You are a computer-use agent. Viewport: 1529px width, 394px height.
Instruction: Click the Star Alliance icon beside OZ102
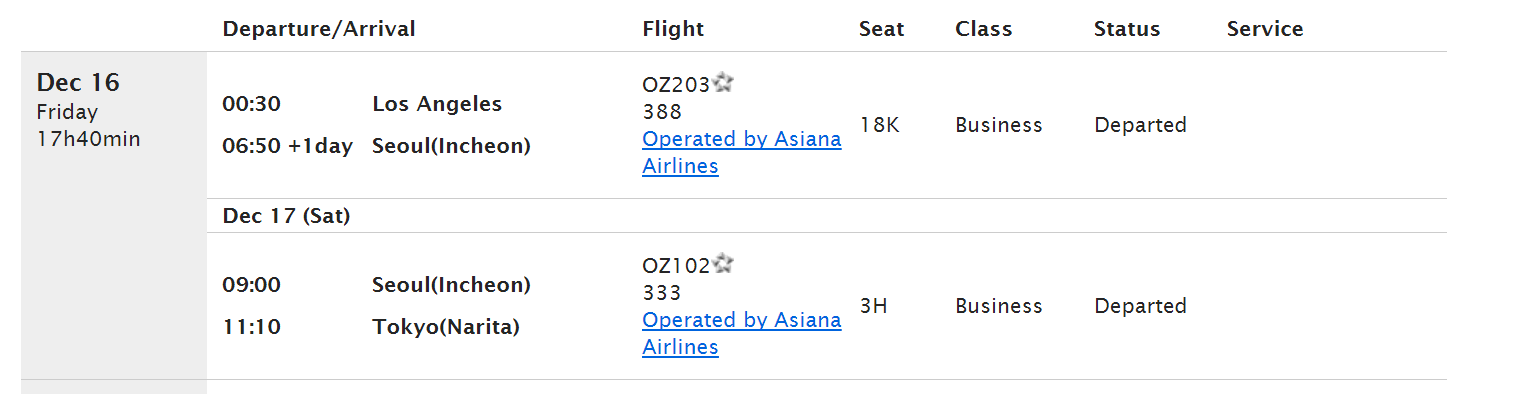[723, 264]
